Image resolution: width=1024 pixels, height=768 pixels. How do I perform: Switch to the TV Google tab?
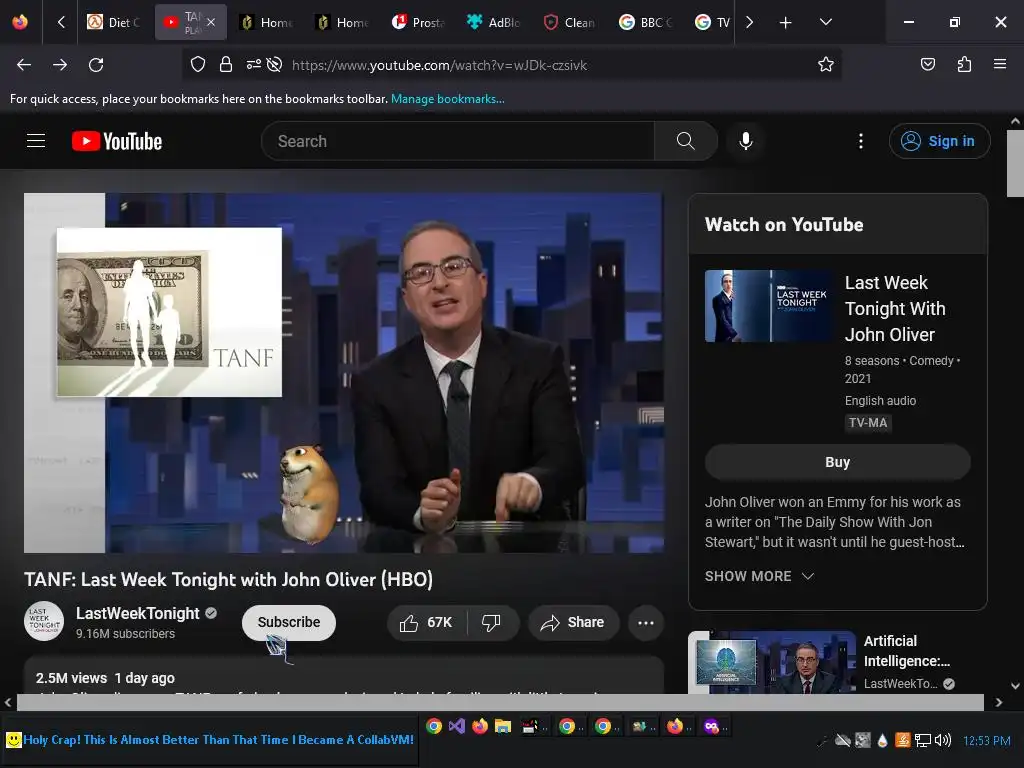712,22
